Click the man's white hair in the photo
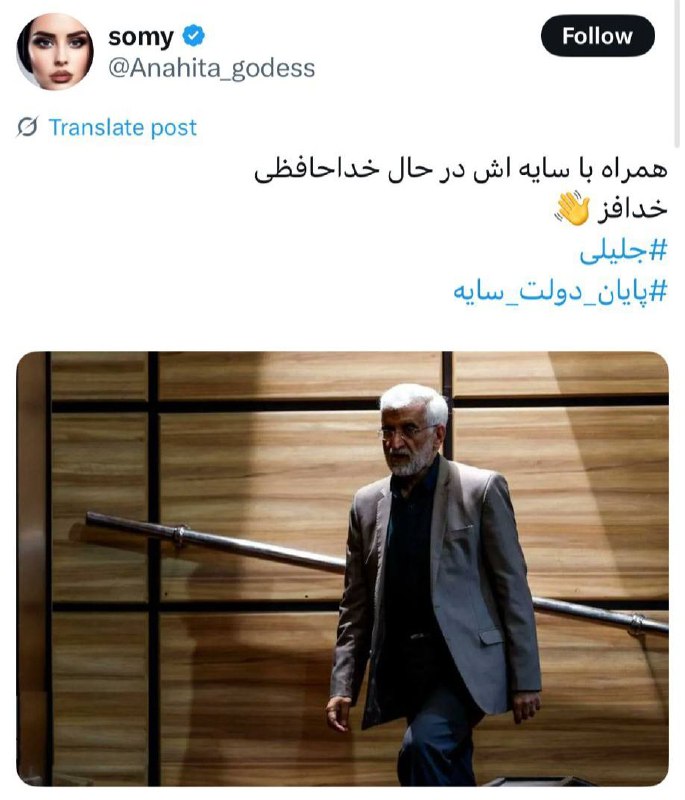Image resolution: width=685 pixels, height=800 pixels. pyautogui.click(x=416, y=403)
